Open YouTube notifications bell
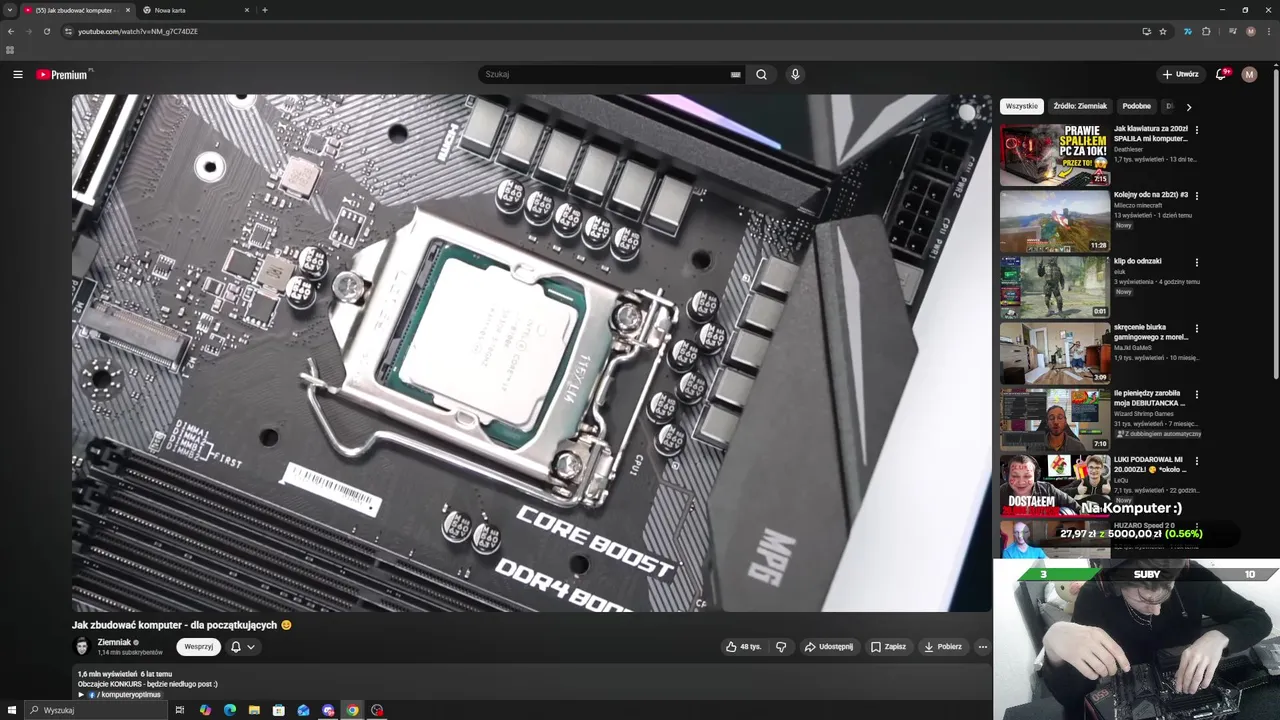1280x720 pixels. [1221, 75]
